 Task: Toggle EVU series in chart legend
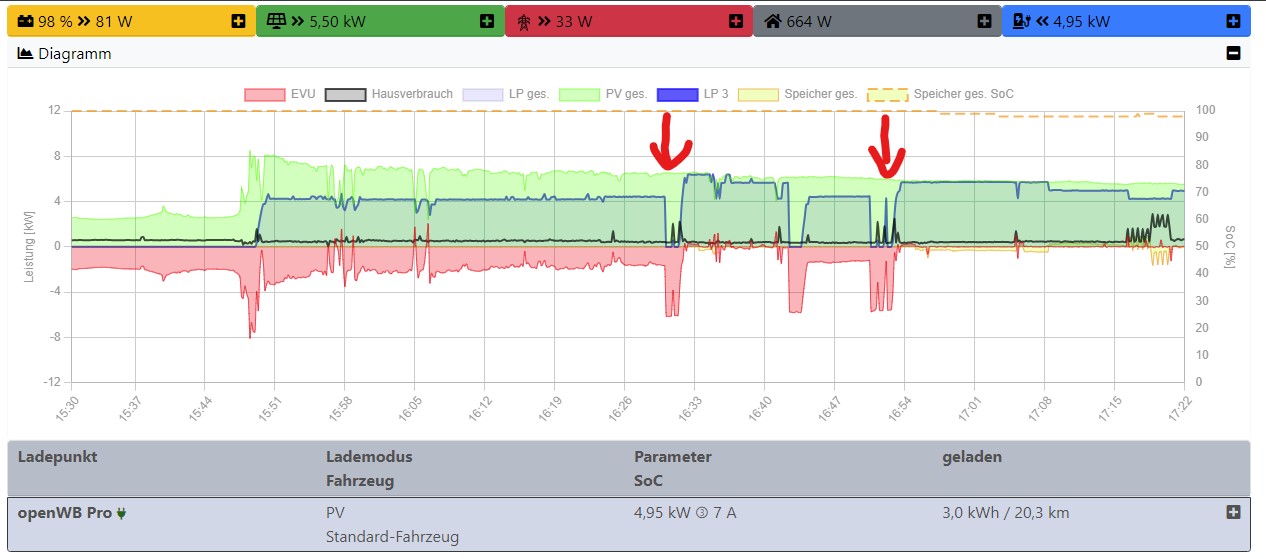[x=280, y=94]
